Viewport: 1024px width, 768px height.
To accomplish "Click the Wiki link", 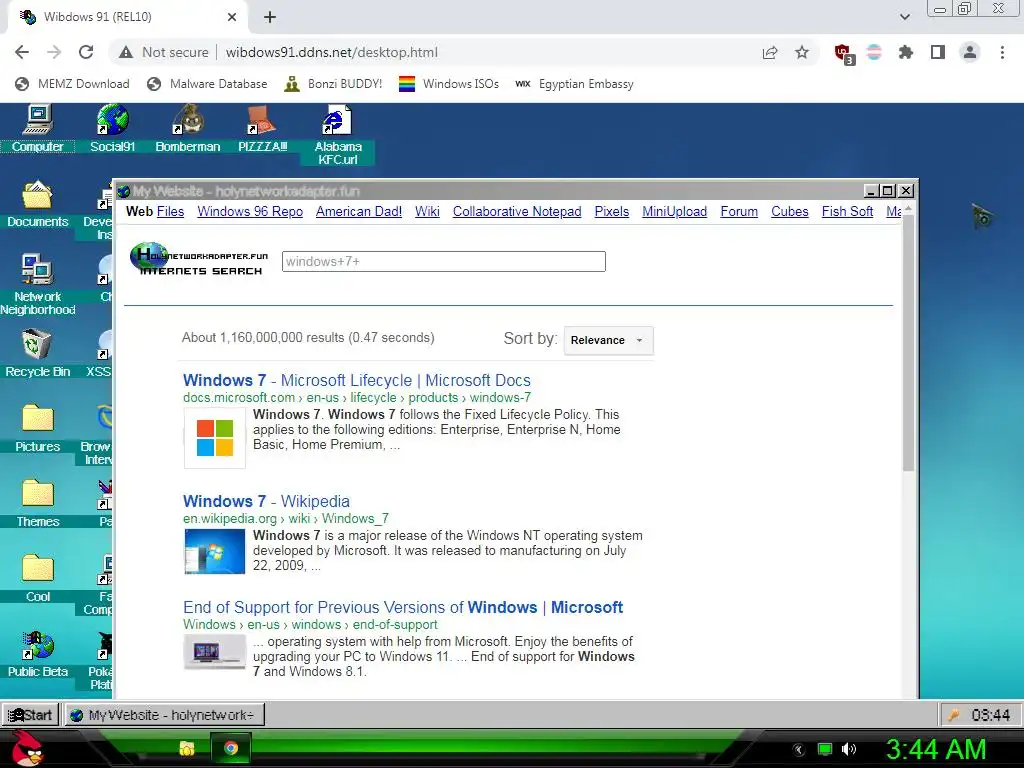I will click(x=427, y=212).
